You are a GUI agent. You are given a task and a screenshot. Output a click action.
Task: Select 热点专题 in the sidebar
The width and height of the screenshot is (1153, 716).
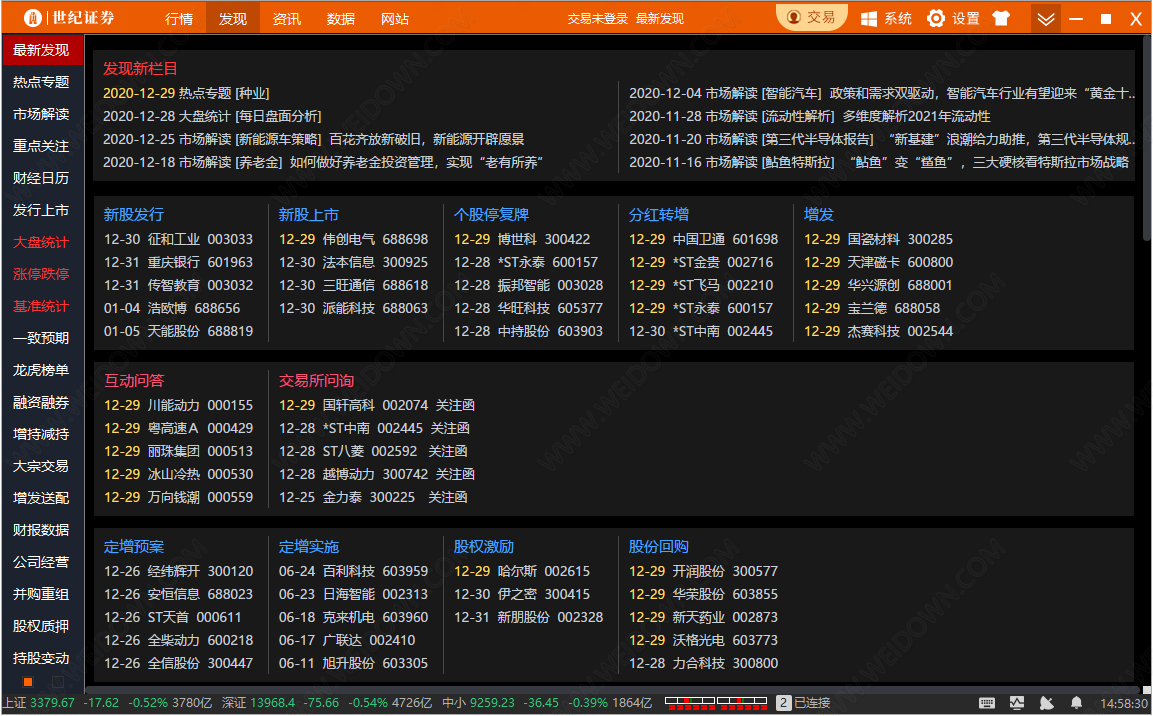click(x=41, y=82)
